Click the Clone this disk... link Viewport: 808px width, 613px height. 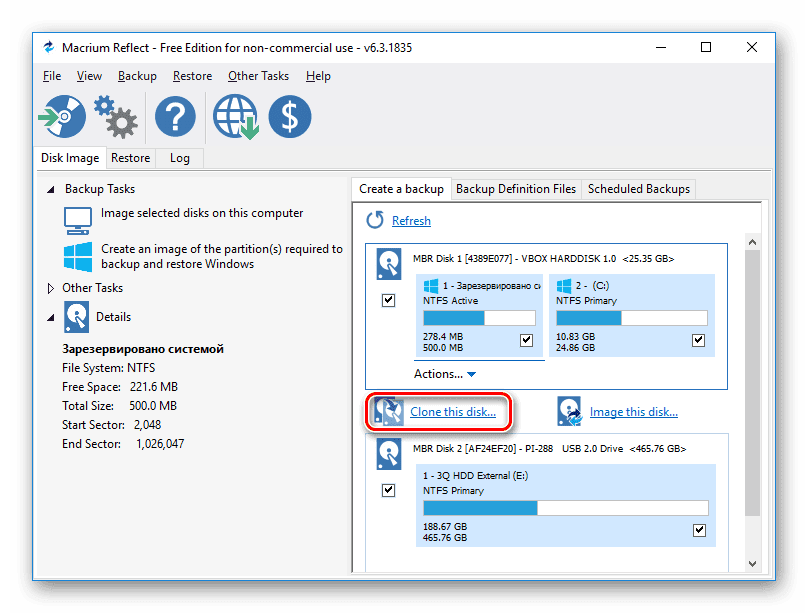click(453, 412)
